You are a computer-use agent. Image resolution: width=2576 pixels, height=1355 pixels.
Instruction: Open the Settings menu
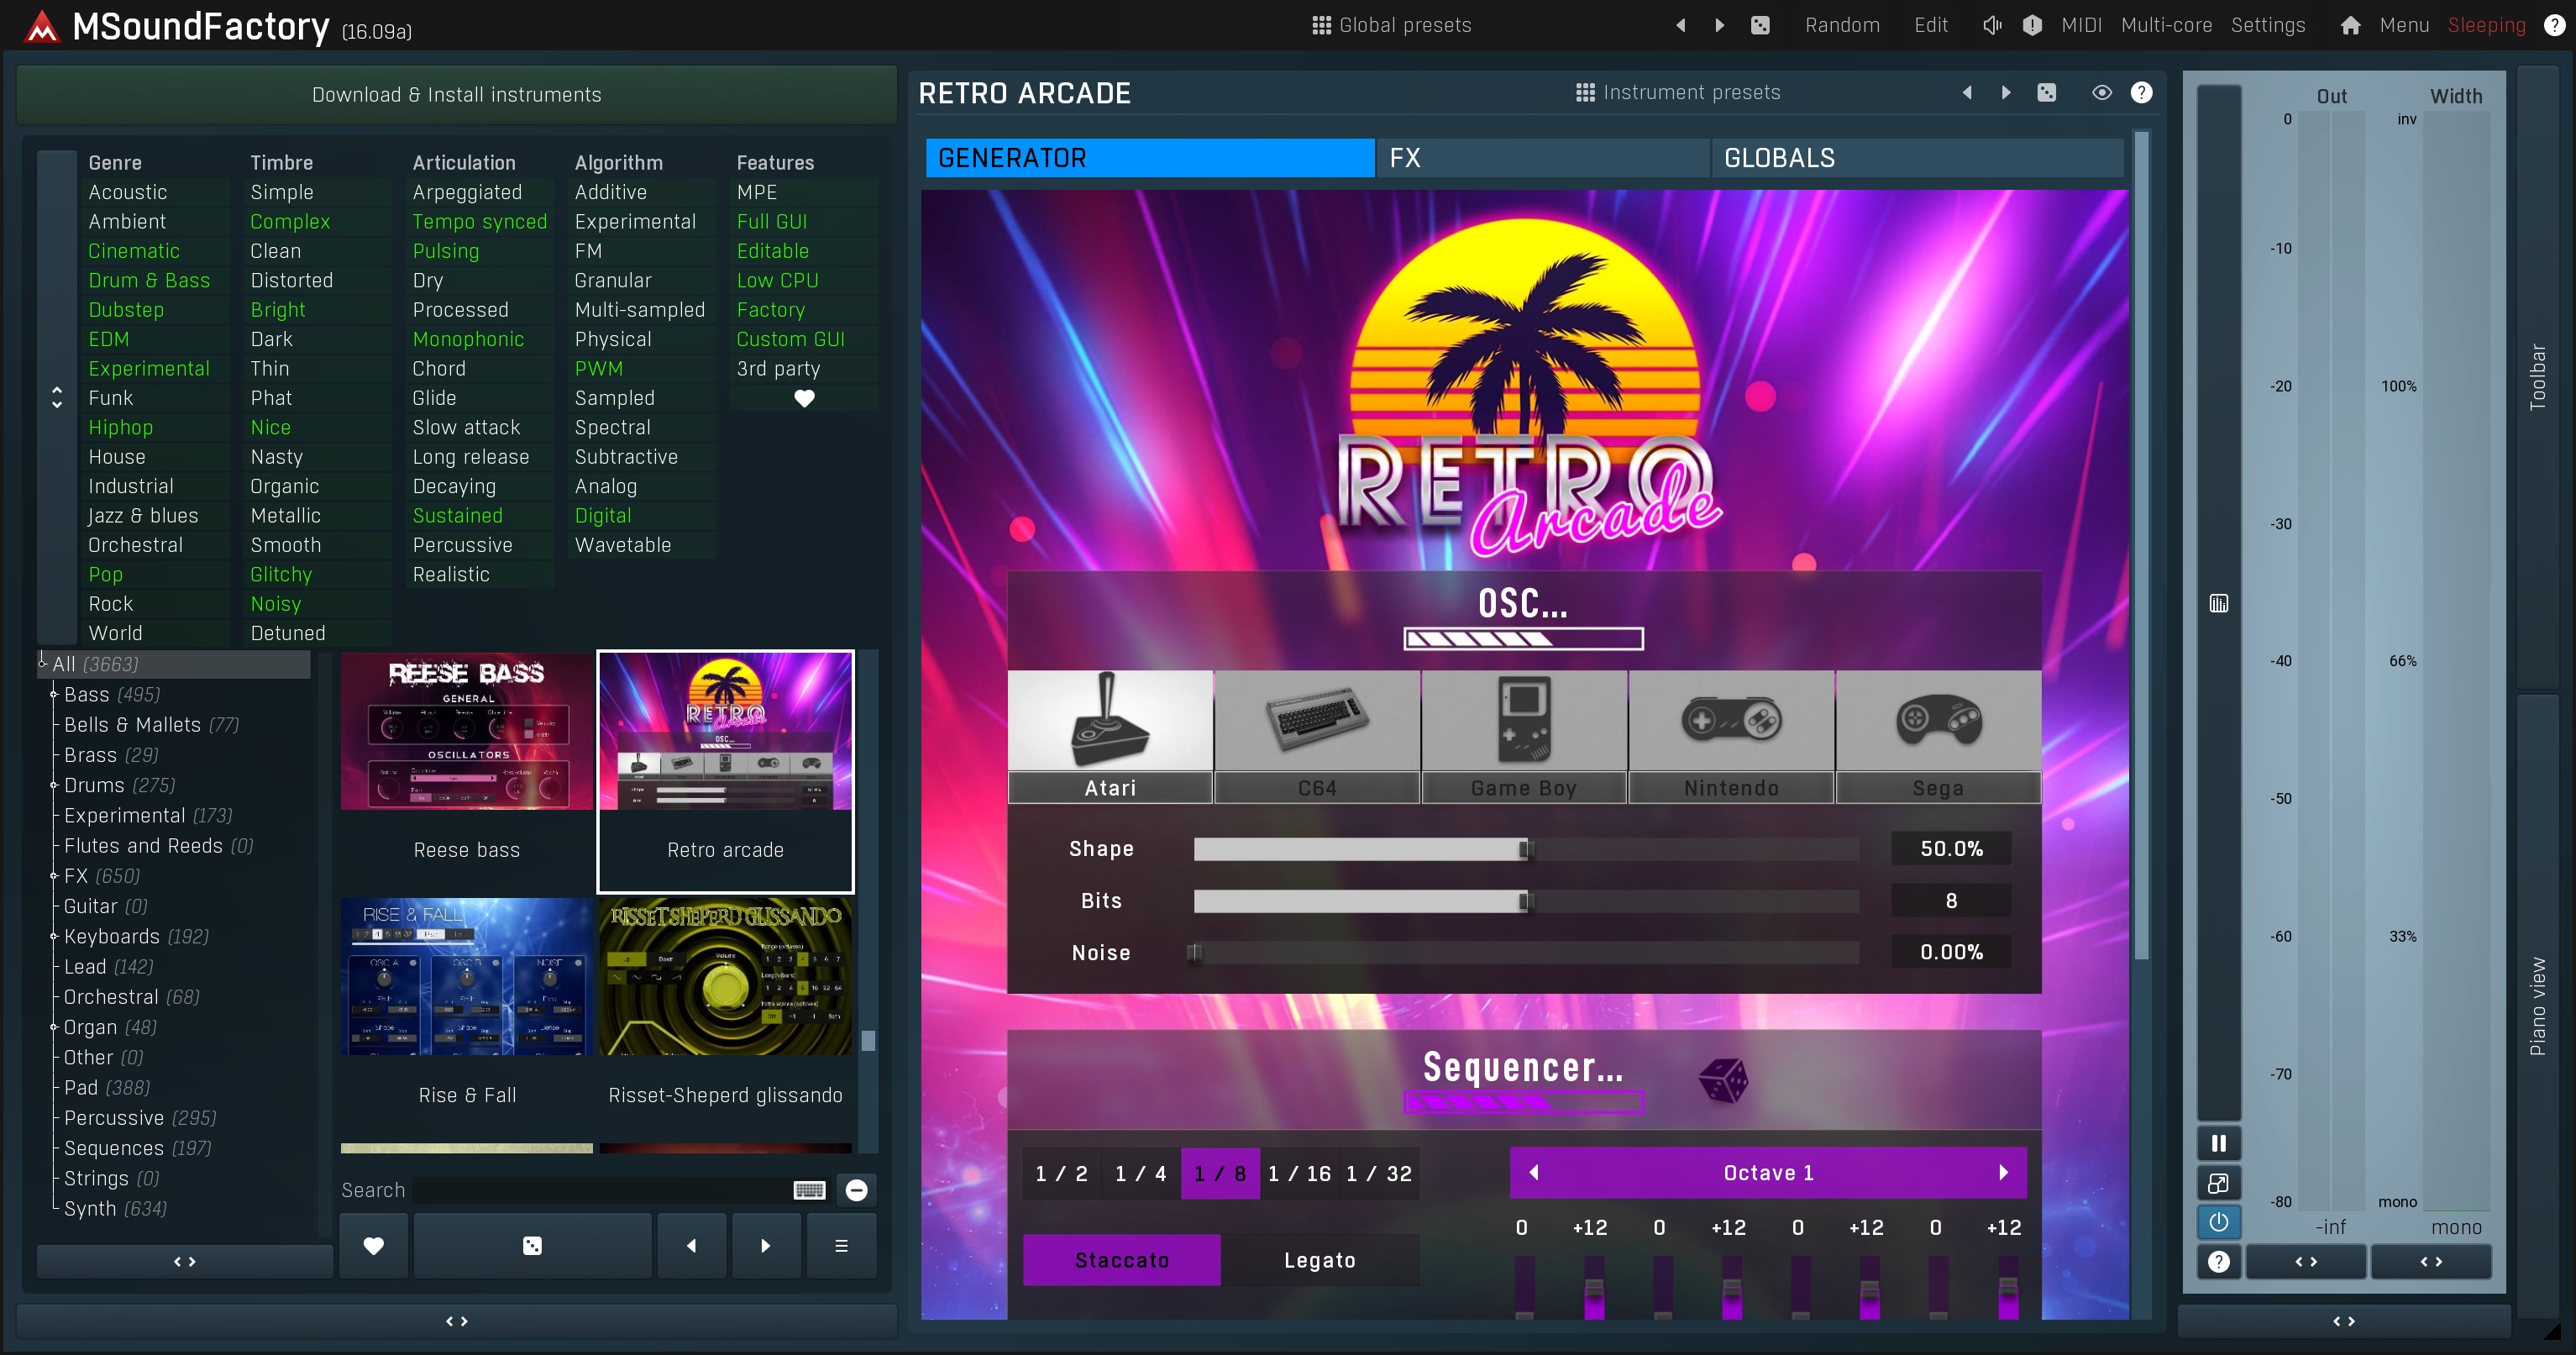(x=2268, y=25)
